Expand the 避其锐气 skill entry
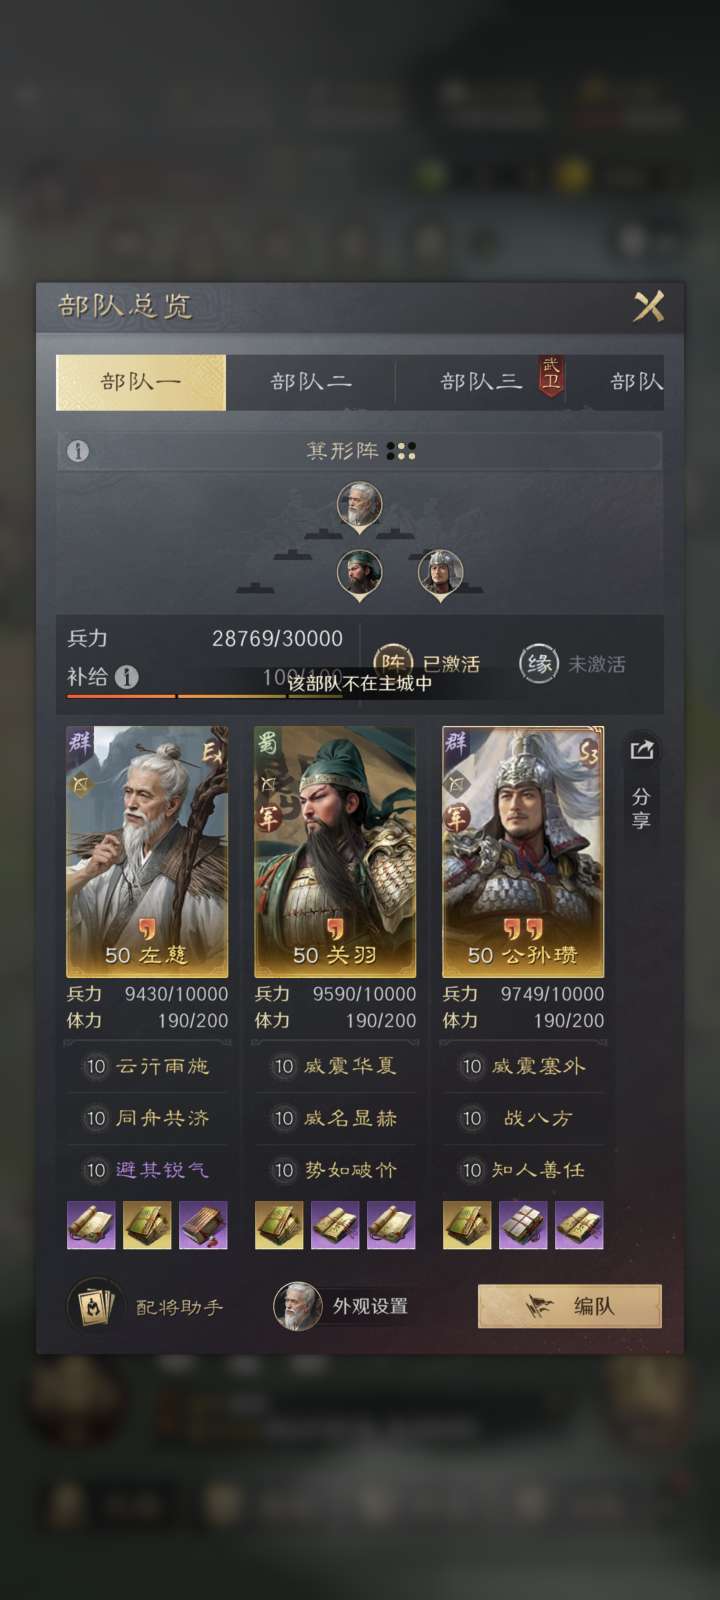Image resolution: width=720 pixels, height=1600 pixels. pyautogui.click(x=147, y=1170)
